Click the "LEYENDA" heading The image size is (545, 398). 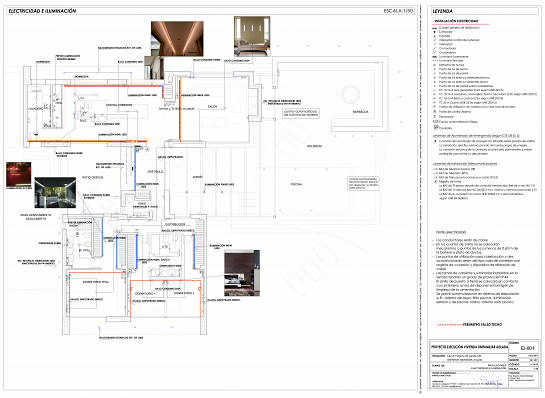(x=442, y=11)
